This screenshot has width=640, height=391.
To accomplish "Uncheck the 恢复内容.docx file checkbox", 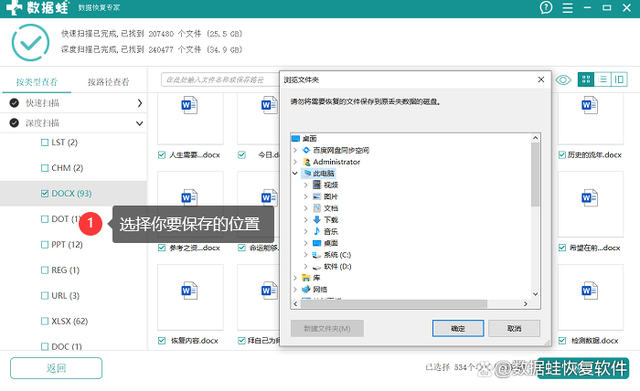I will pos(162,340).
